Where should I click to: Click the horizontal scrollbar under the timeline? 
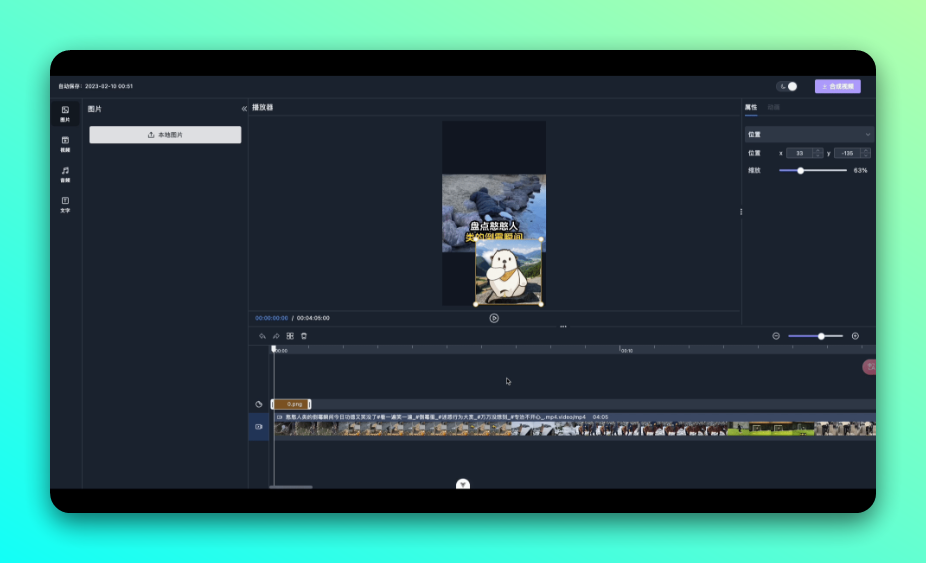[291, 487]
